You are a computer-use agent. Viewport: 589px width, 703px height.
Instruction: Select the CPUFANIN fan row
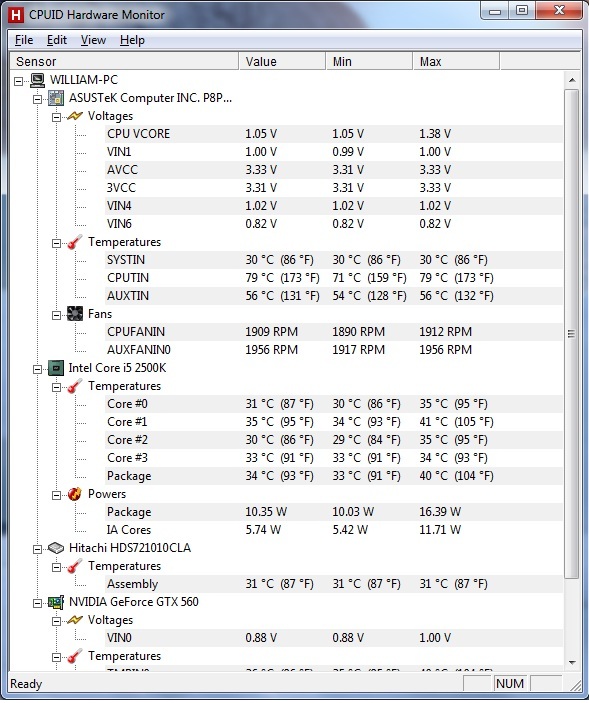[x=333, y=332]
